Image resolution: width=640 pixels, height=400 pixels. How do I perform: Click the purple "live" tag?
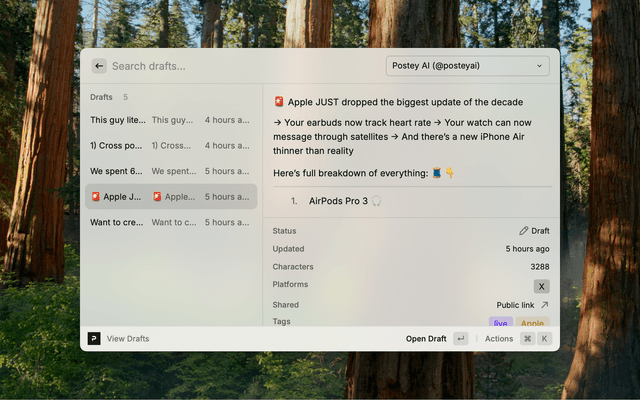point(501,323)
